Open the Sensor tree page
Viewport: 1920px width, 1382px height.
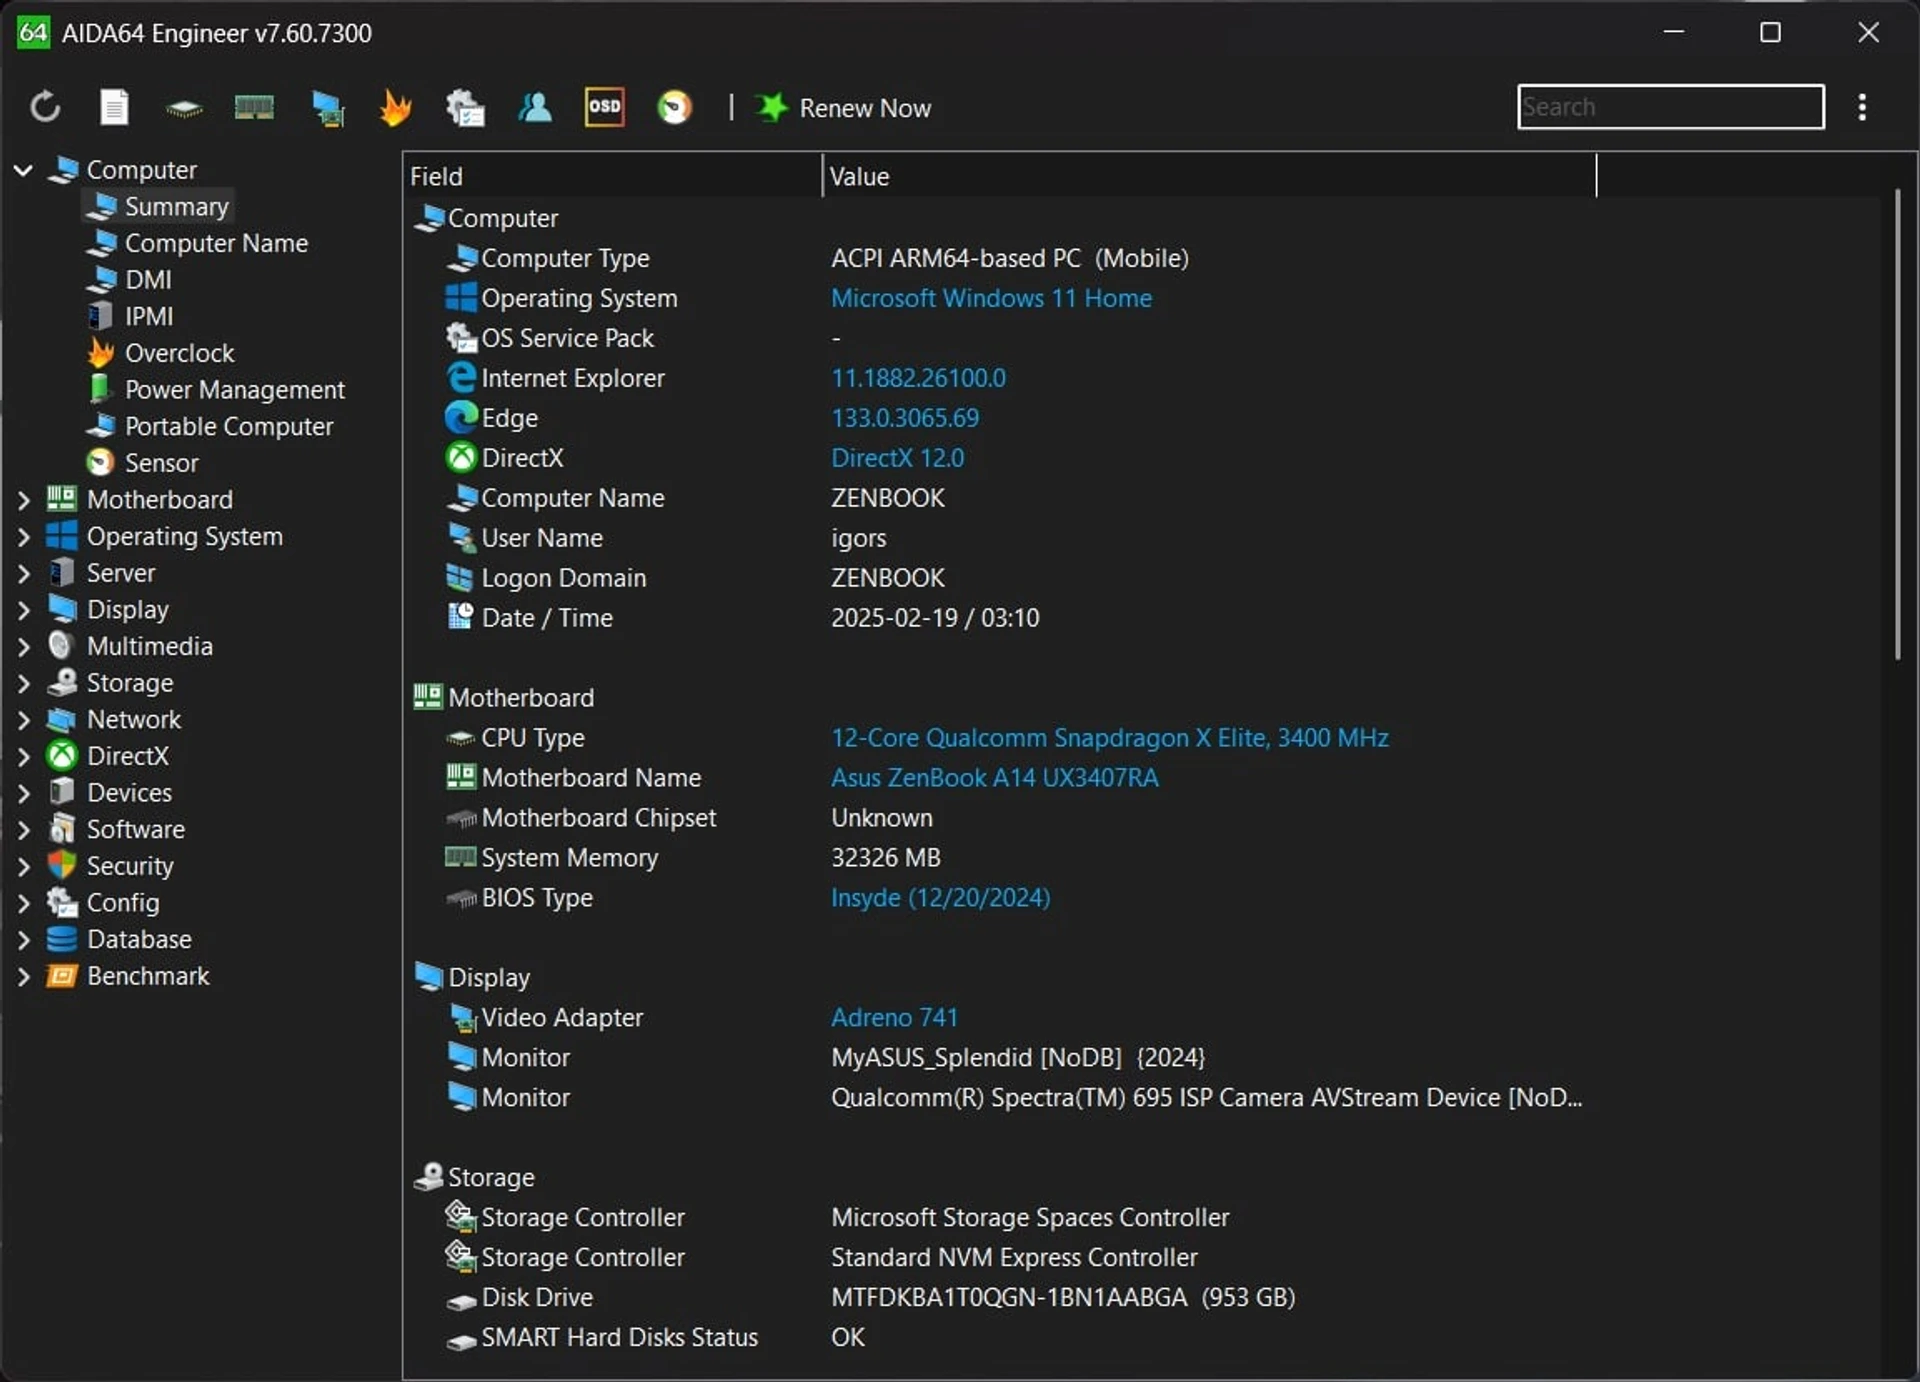pos(161,463)
